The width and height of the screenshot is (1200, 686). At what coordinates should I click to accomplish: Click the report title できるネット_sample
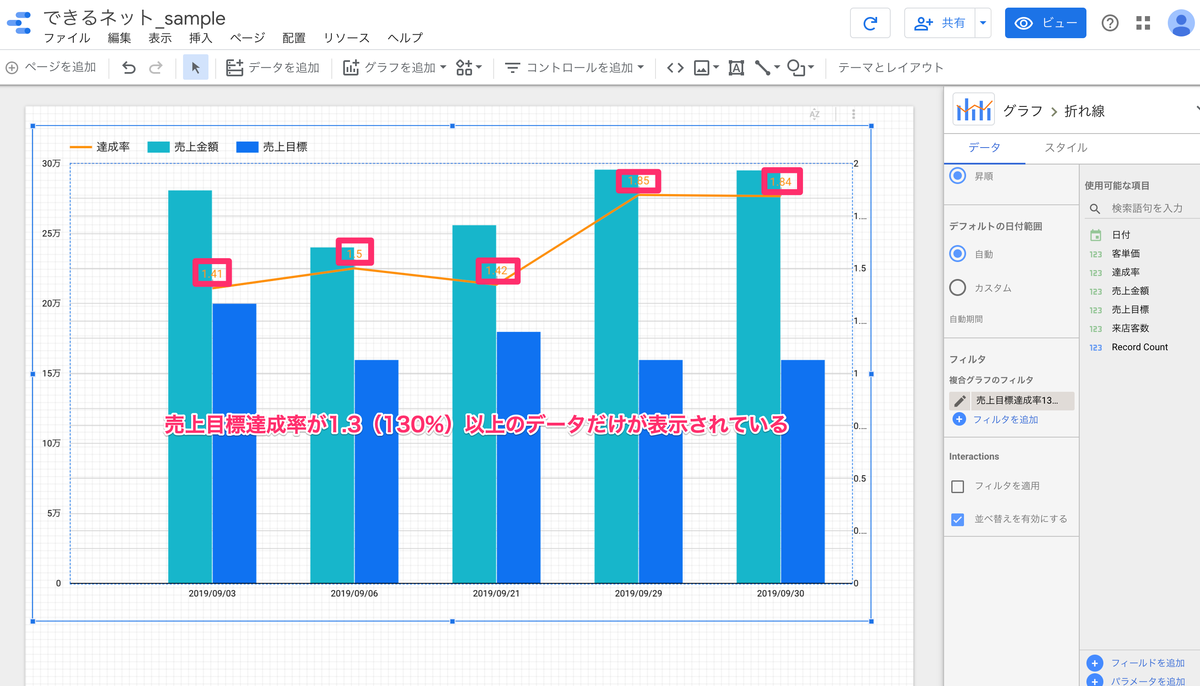134,17
